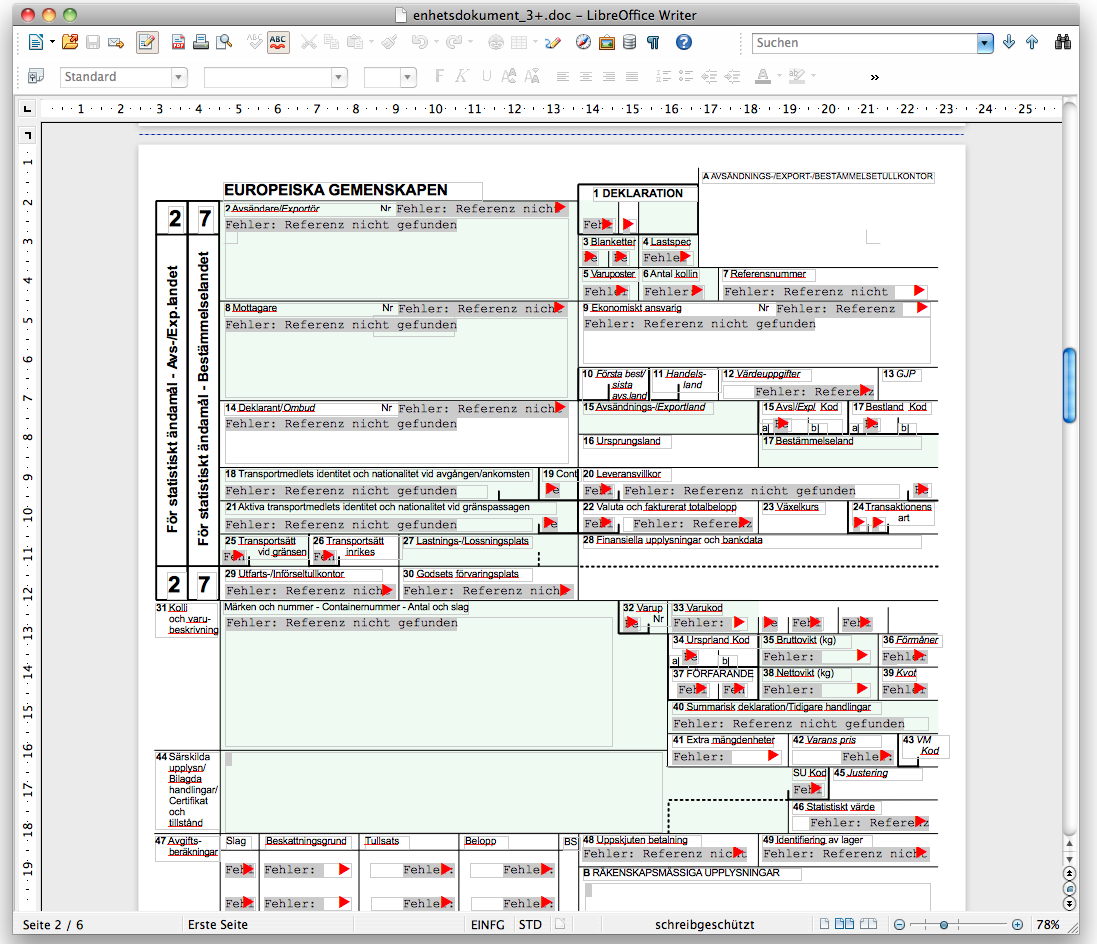Print the document via printer icon
Screen dimensions: 1097x944
(x=201, y=42)
